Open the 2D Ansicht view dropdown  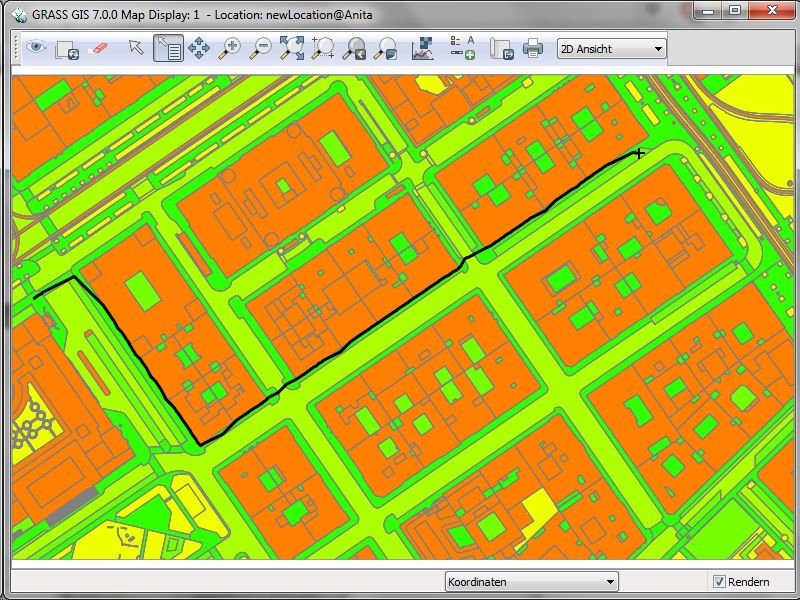[612, 48]
